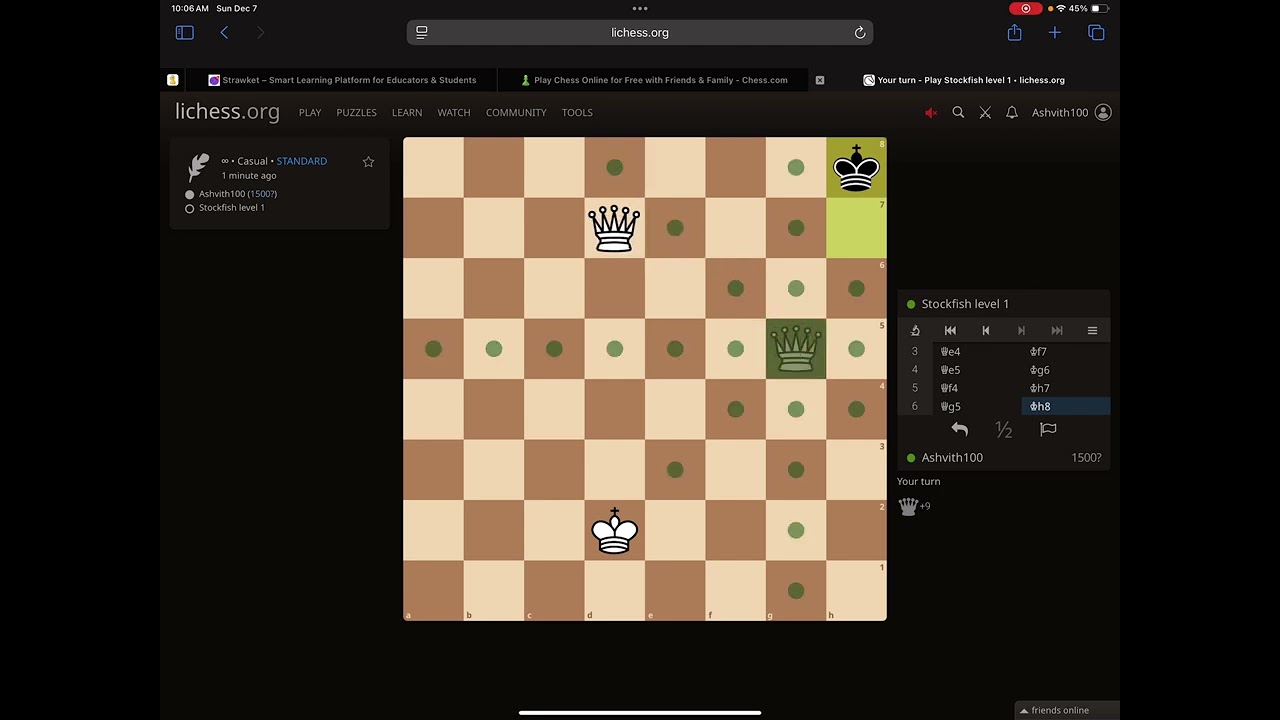Select the white queen on d7
This screenshot has width=1280, height=720.
coord(614,228)
